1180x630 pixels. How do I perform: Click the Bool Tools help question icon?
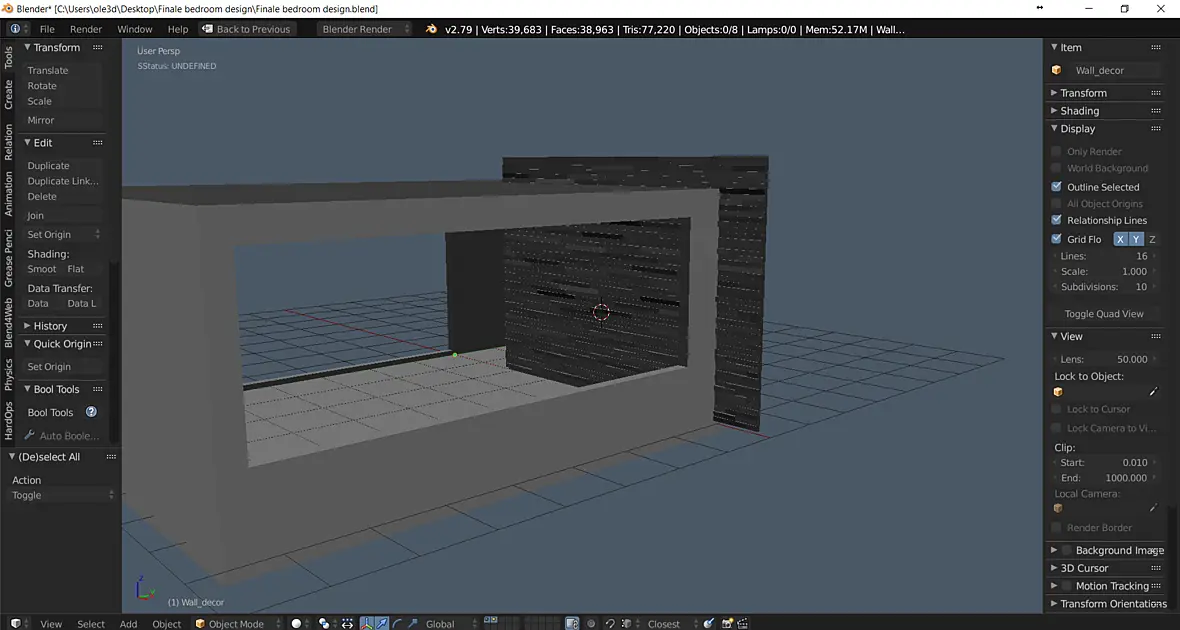pos(91,412)
